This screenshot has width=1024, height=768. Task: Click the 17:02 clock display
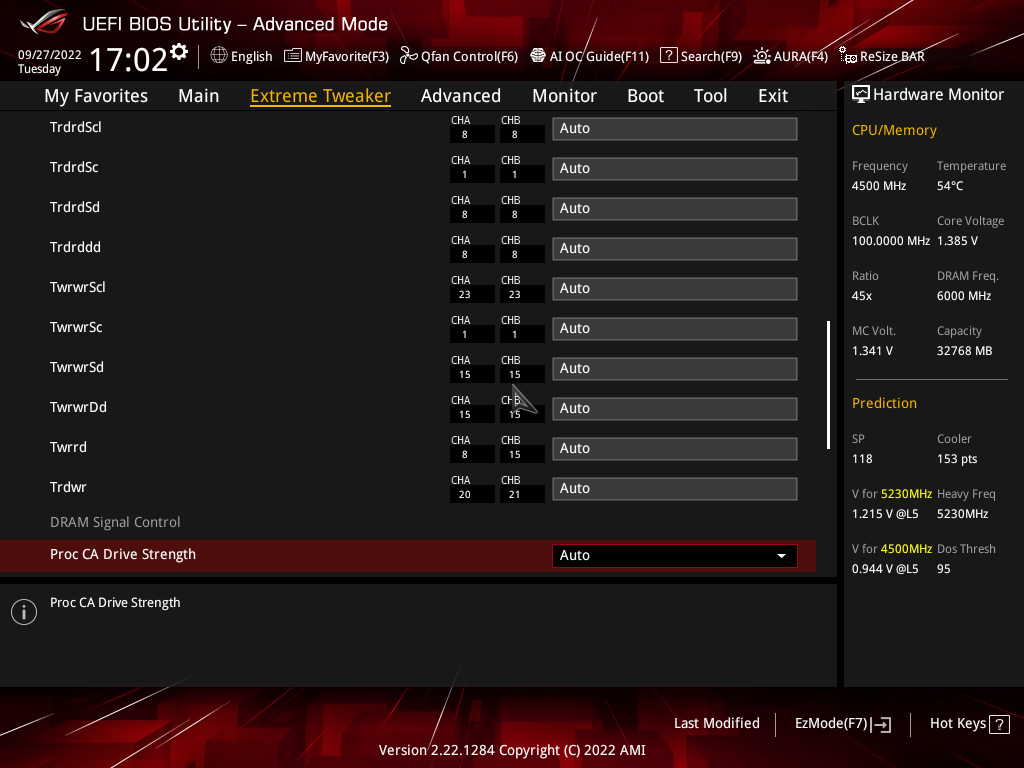(129, 60)
